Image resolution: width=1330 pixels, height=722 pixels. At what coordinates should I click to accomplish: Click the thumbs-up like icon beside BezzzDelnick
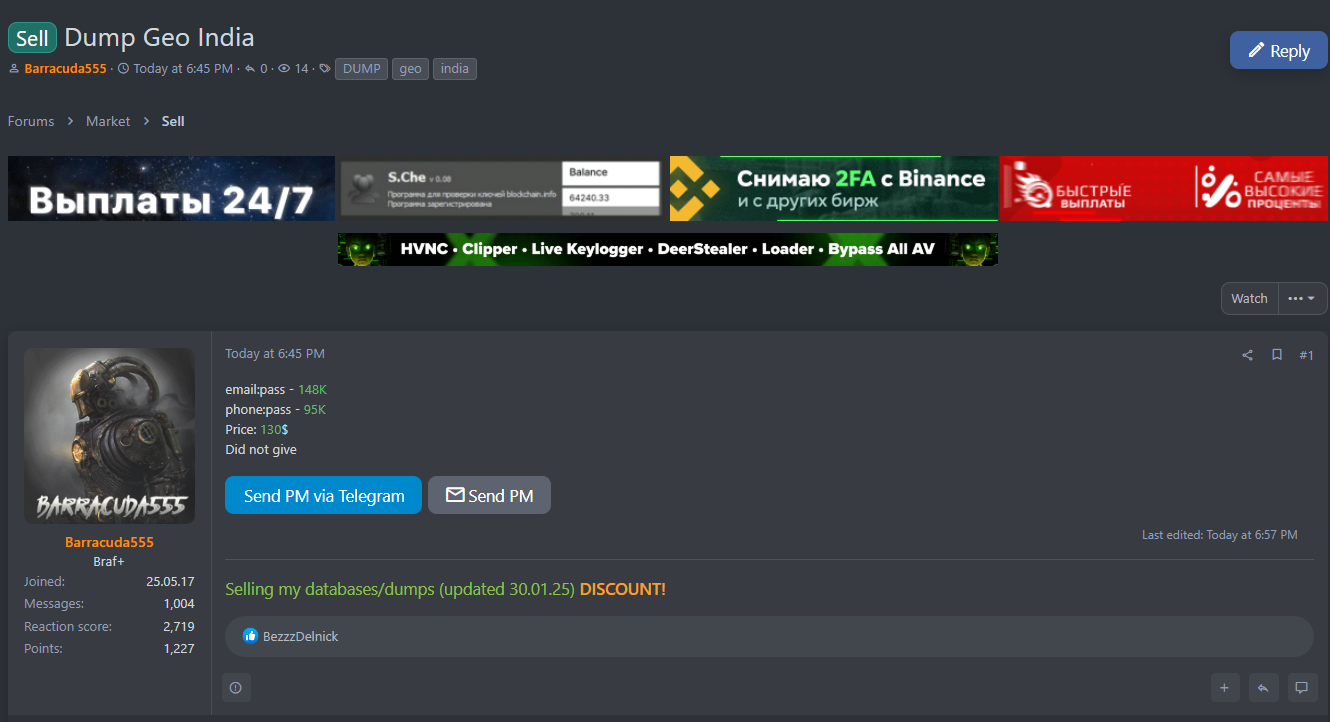pyautogui.click(x=250, y=636)
